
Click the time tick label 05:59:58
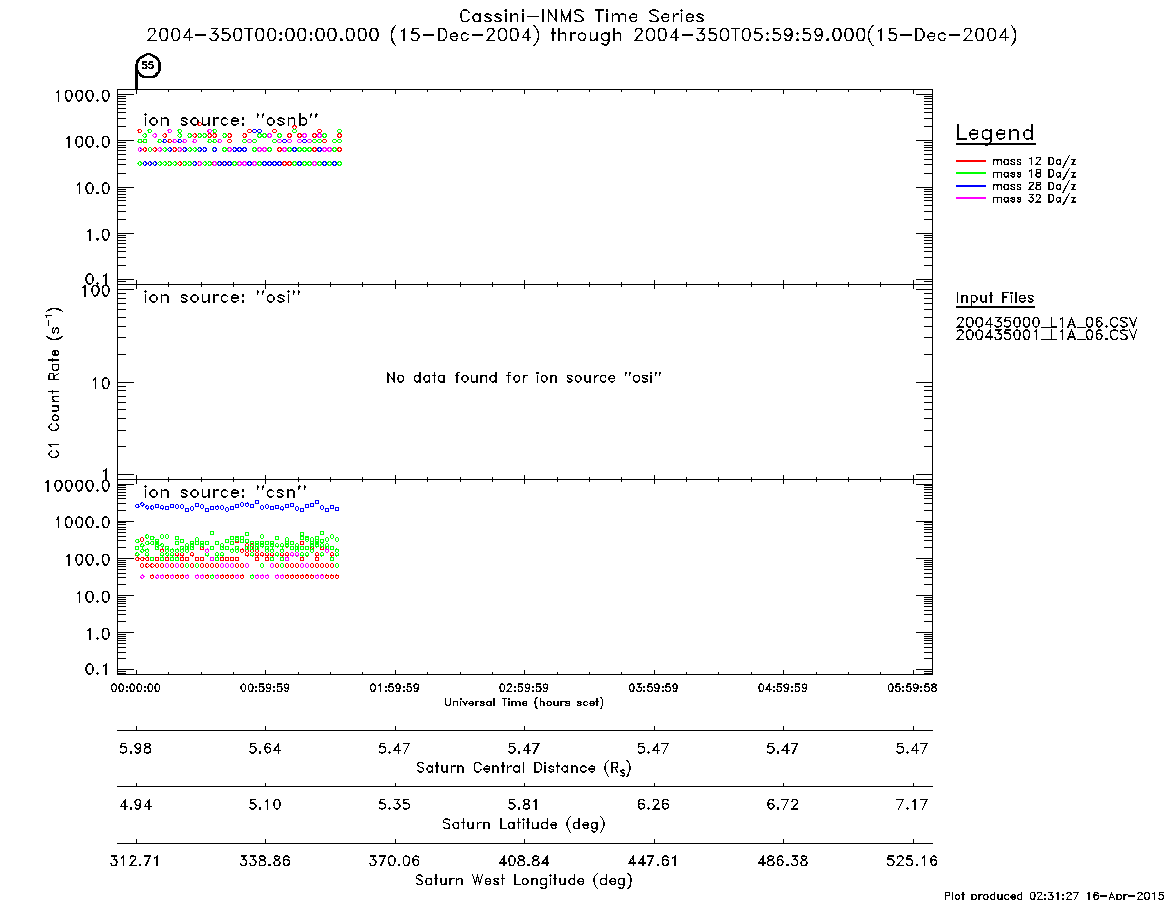912,688
